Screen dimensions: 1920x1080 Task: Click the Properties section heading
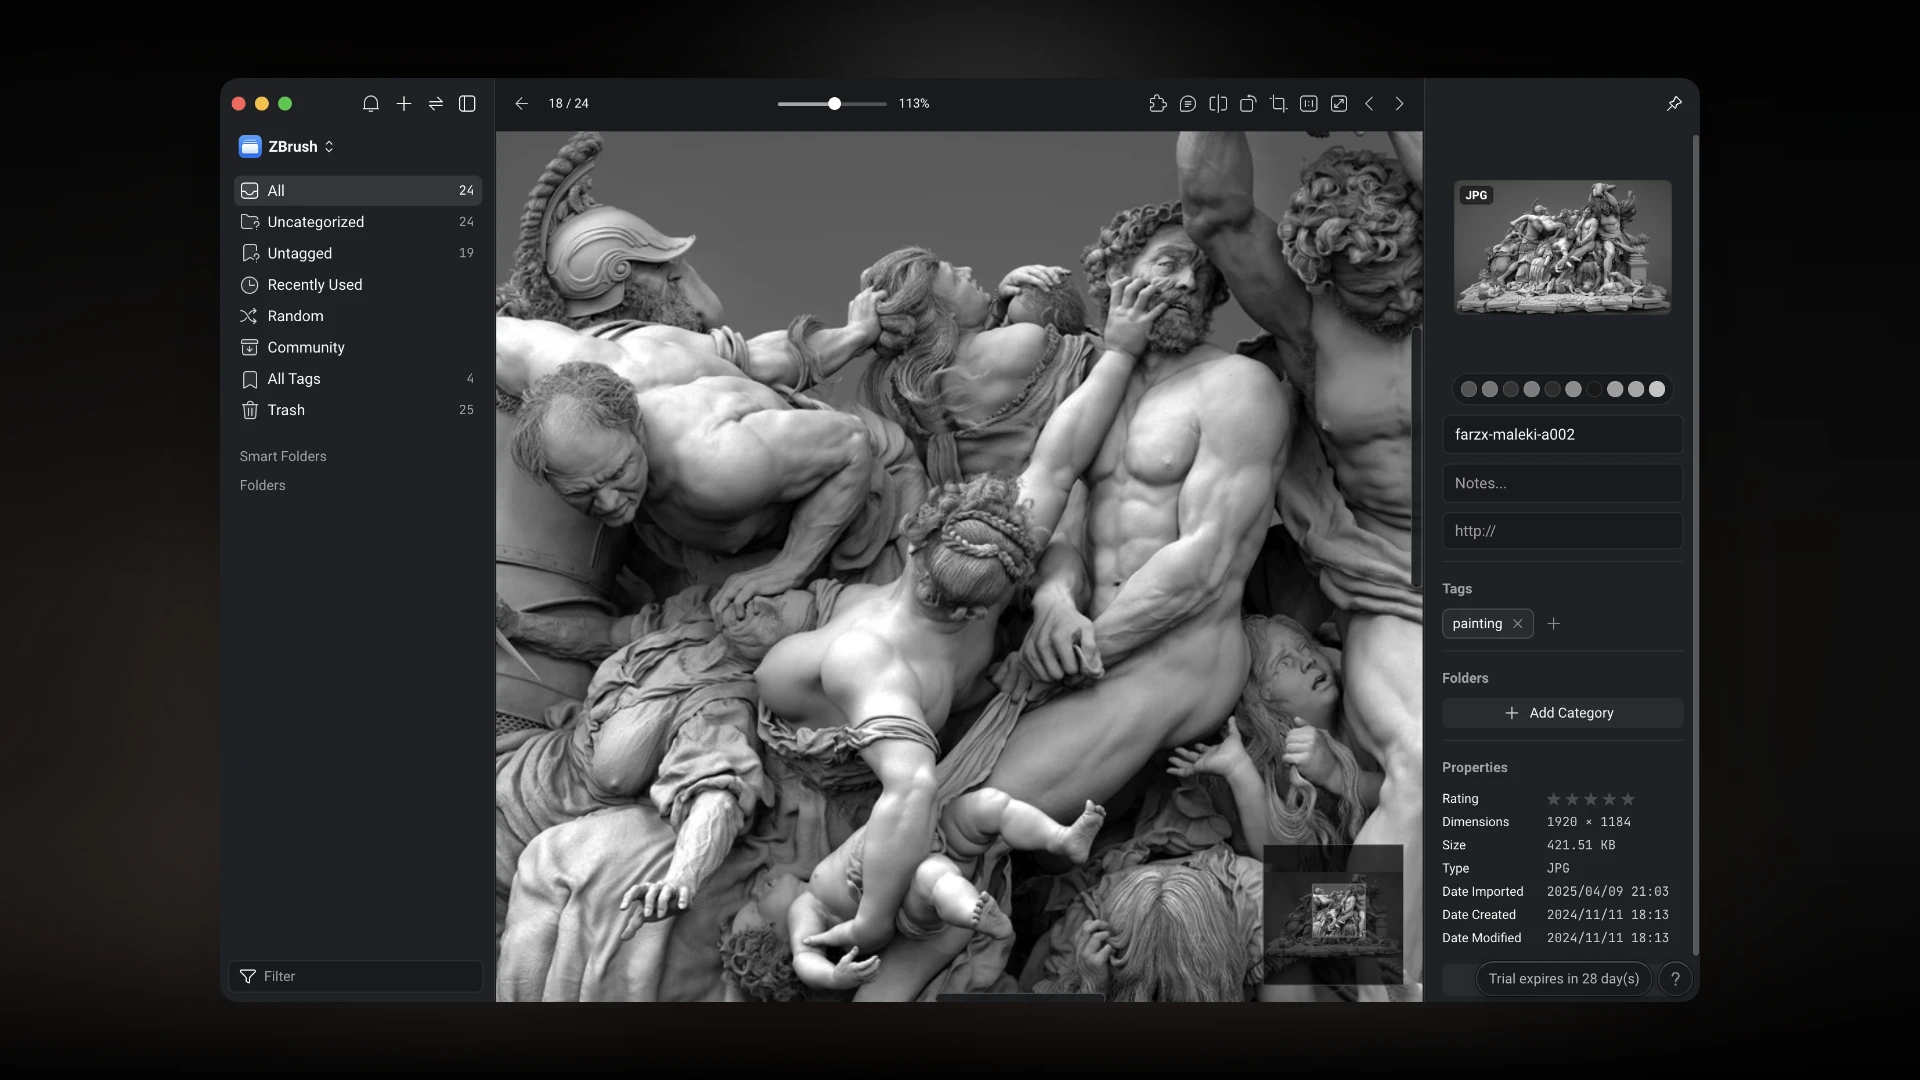pos(1474,768)
